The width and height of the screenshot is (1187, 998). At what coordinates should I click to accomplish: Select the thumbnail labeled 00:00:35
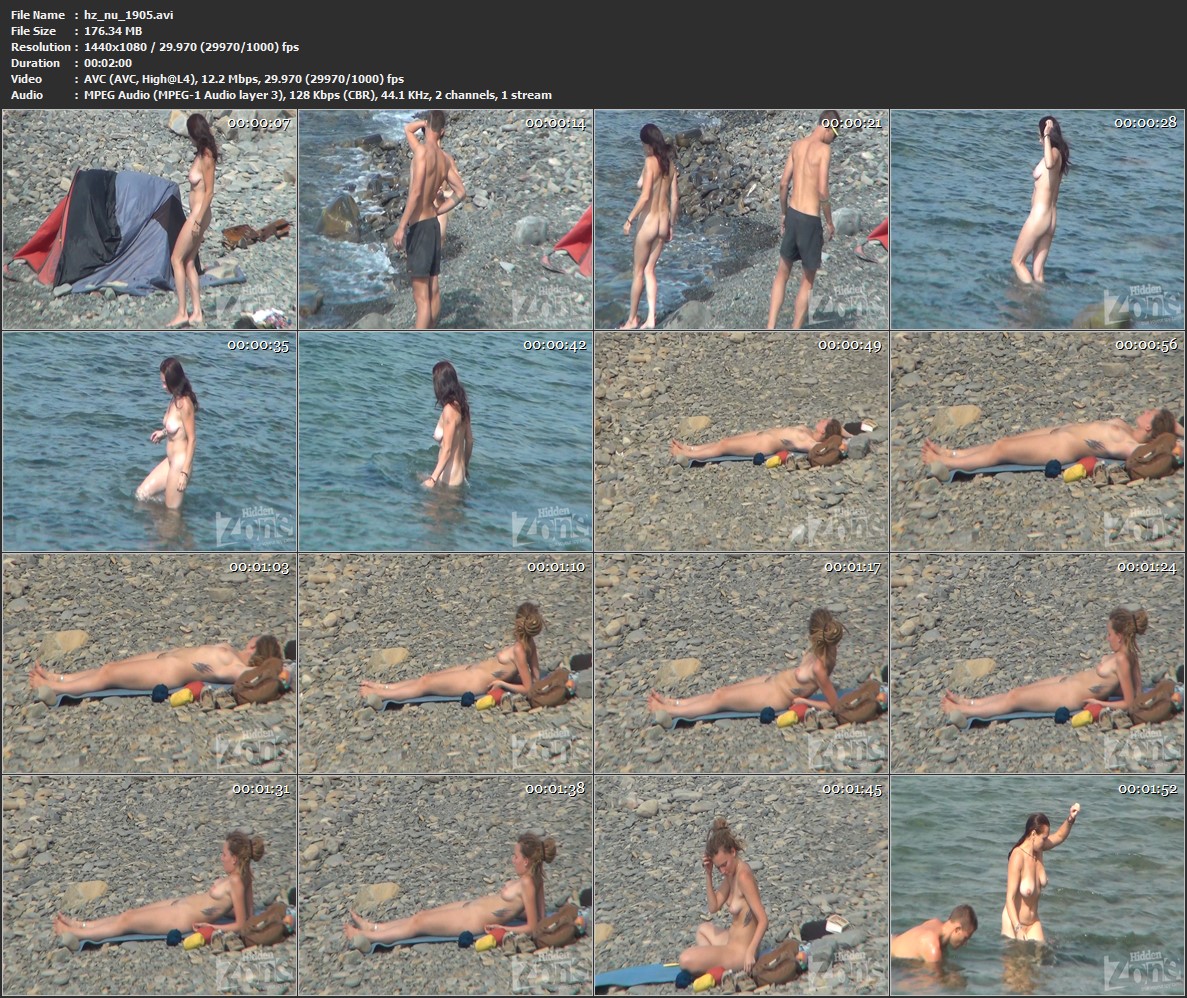150,442
